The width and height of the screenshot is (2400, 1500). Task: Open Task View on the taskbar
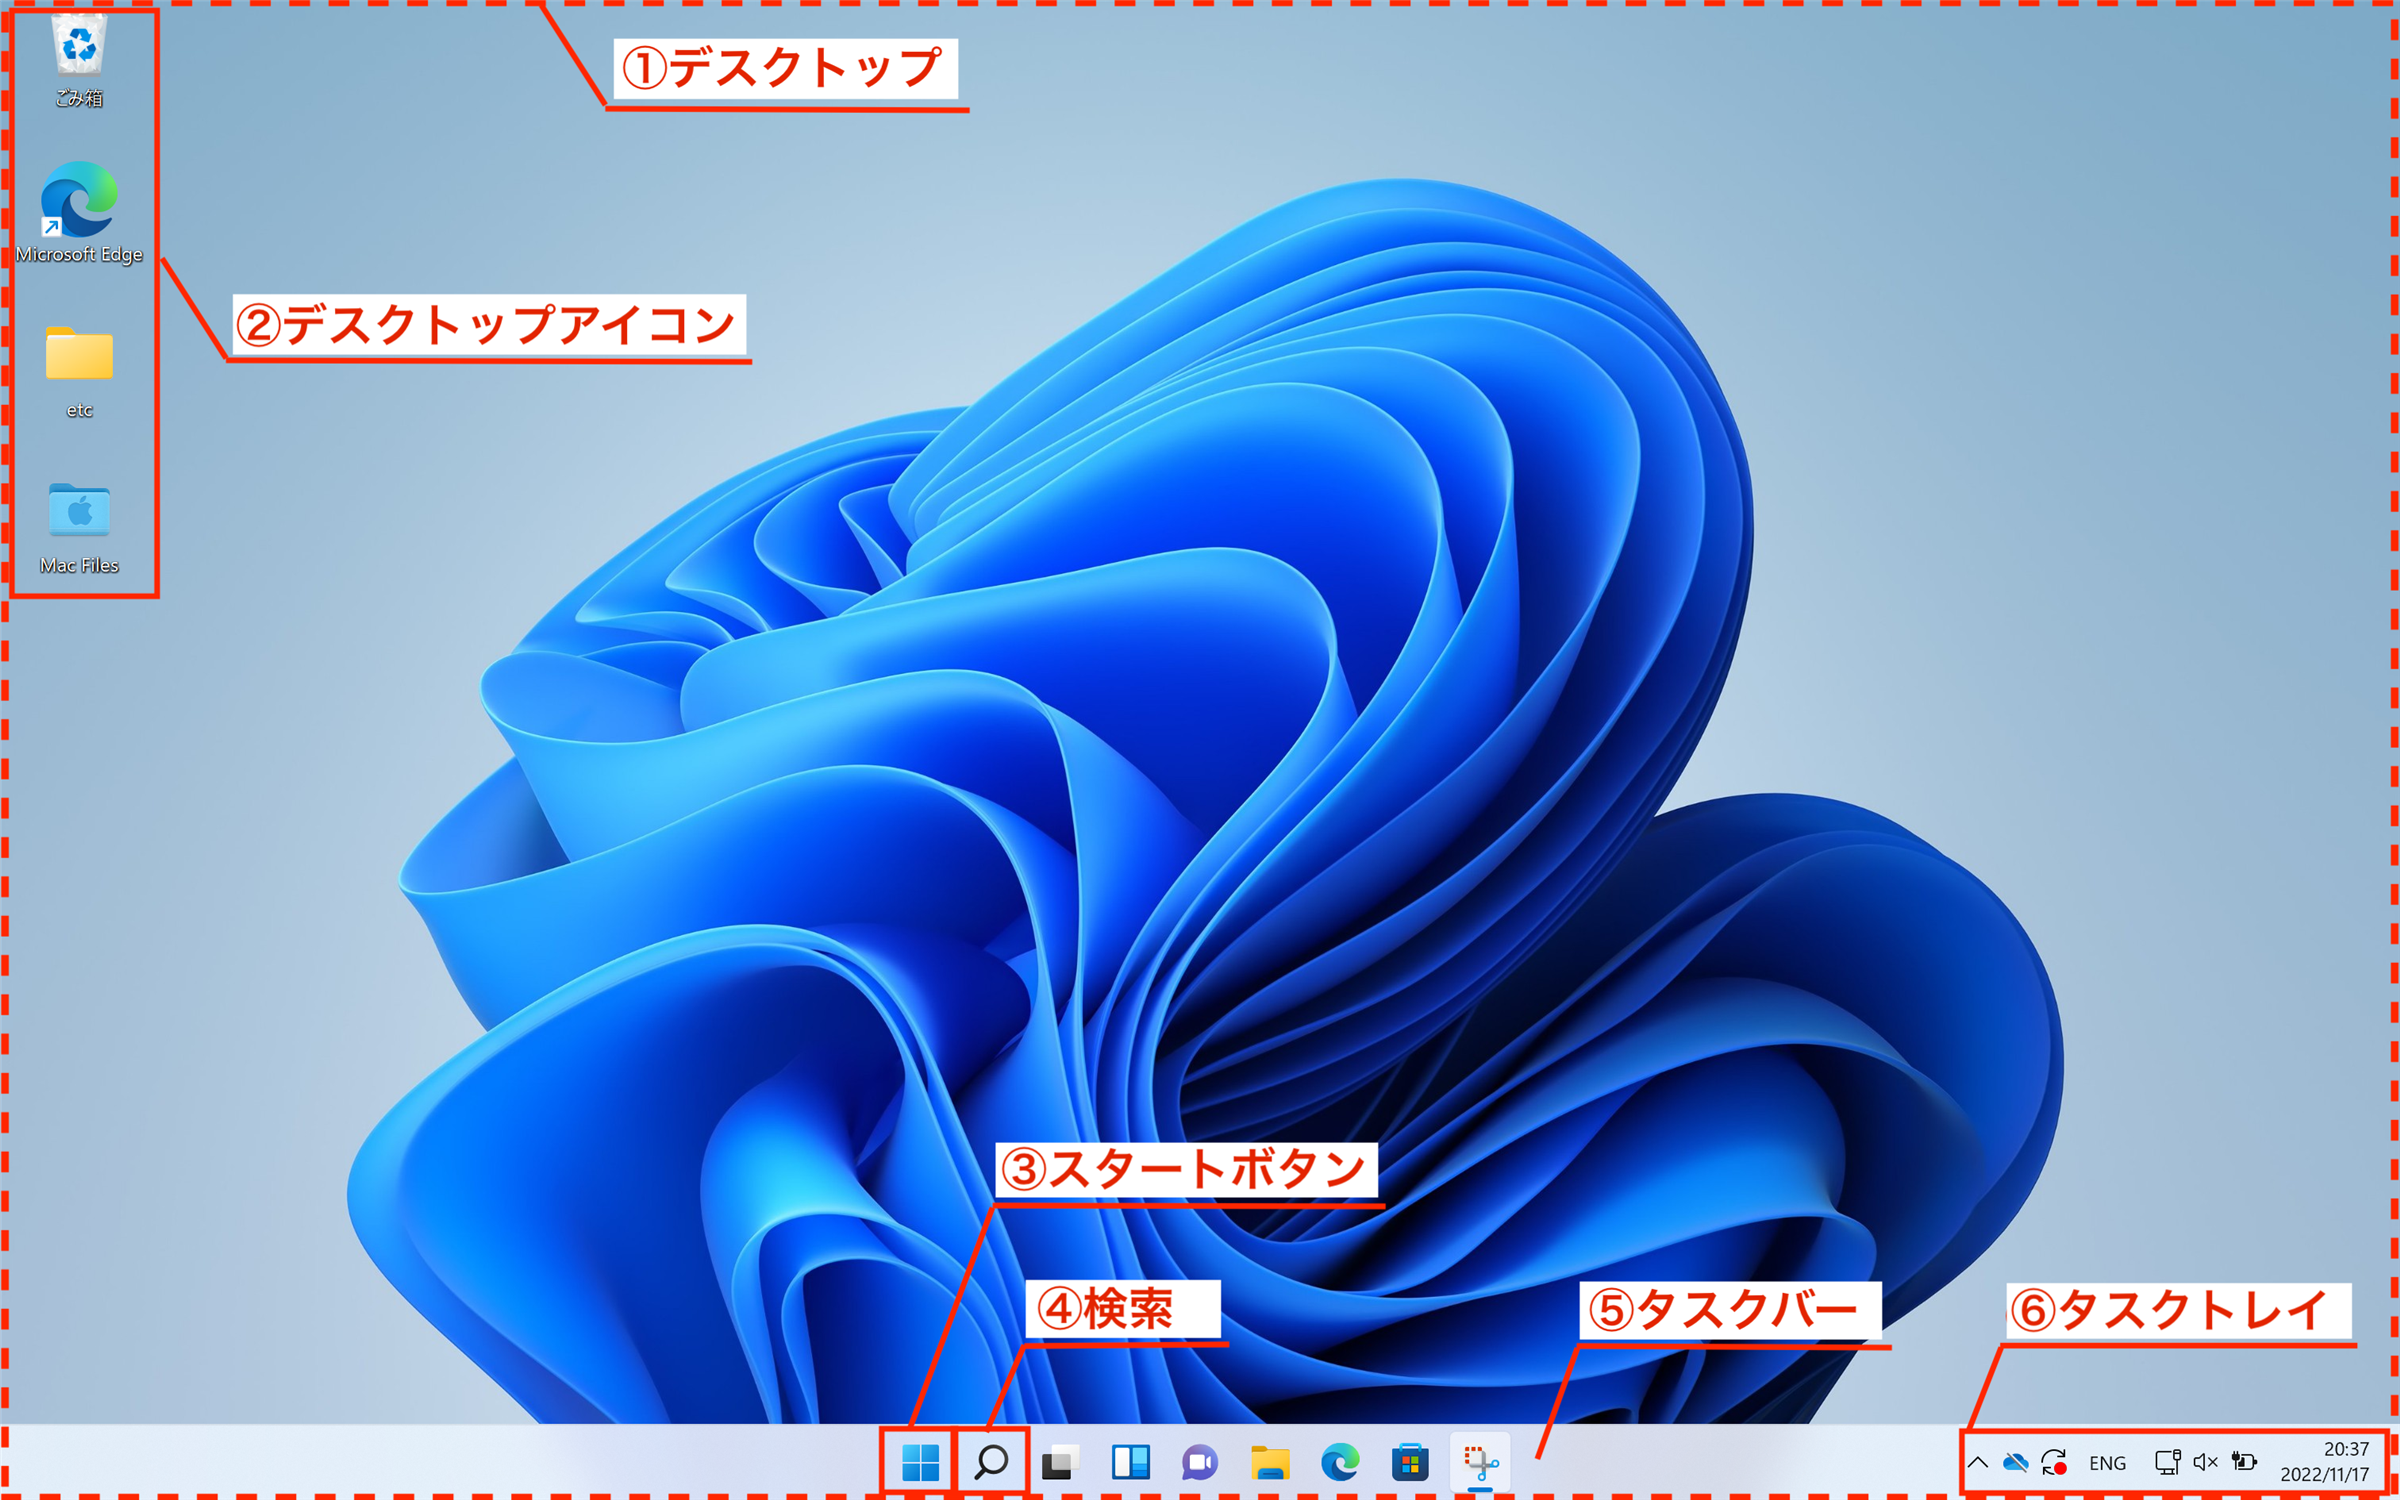tap(1060, 1463)
